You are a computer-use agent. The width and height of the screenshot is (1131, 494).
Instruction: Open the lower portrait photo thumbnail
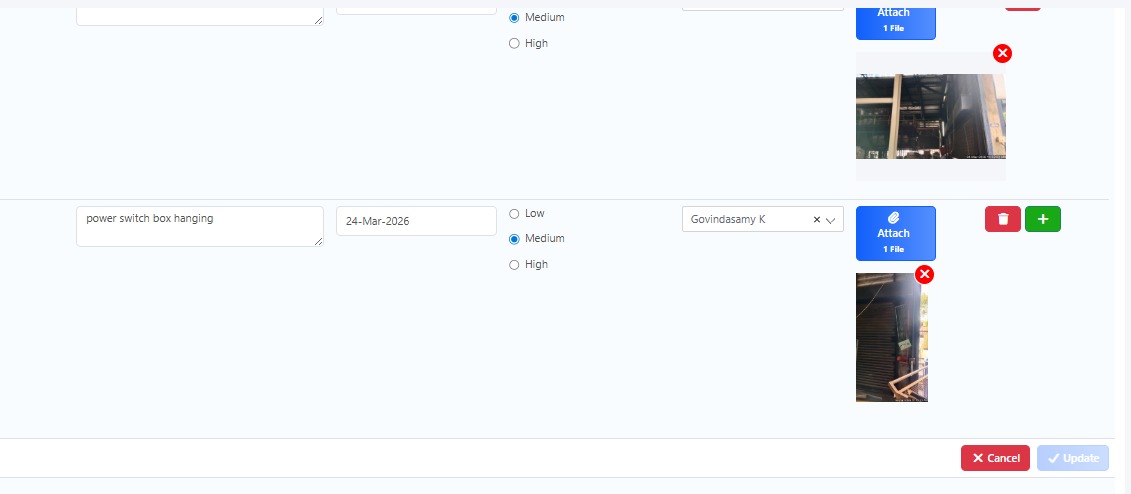pos(891,337)
